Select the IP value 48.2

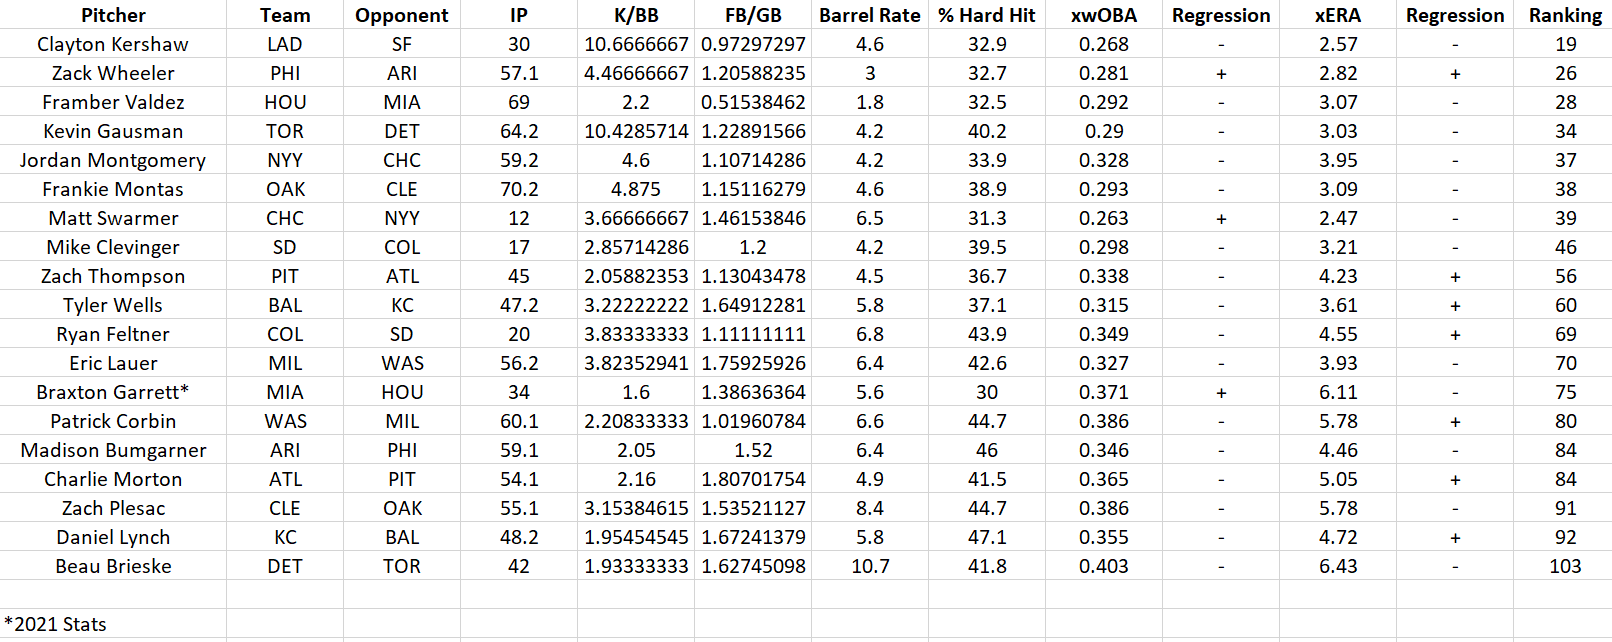519,537
